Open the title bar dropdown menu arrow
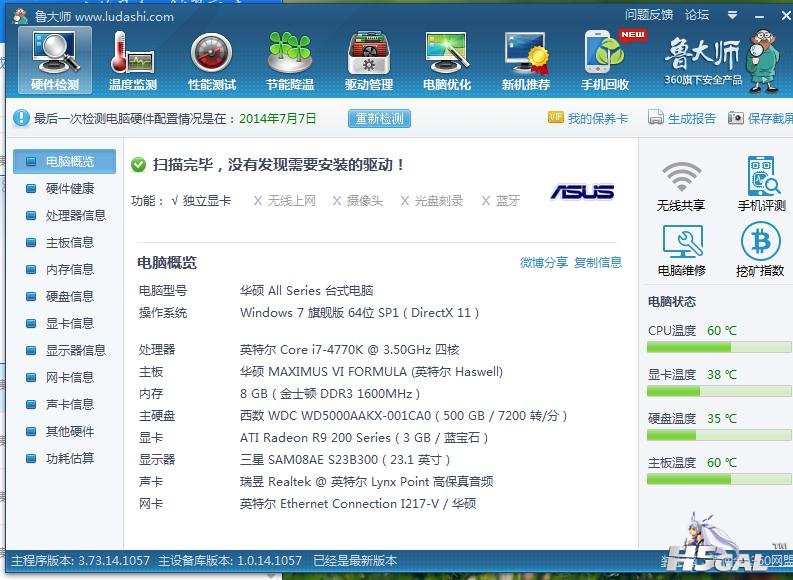 point(732,15)
